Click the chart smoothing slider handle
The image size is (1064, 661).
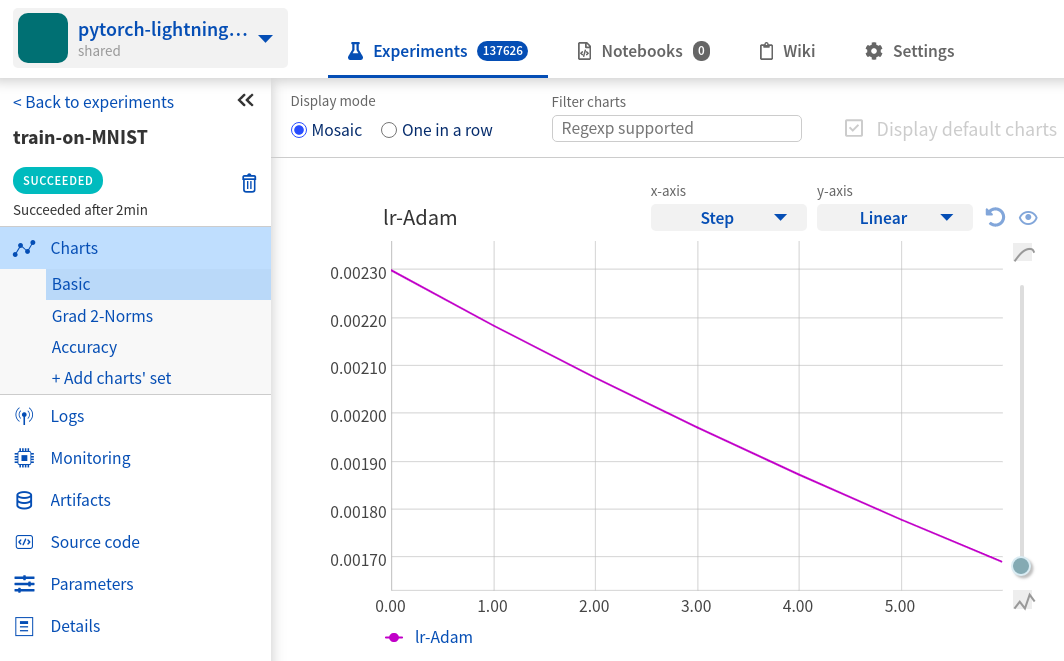(x=1021, y=566)
